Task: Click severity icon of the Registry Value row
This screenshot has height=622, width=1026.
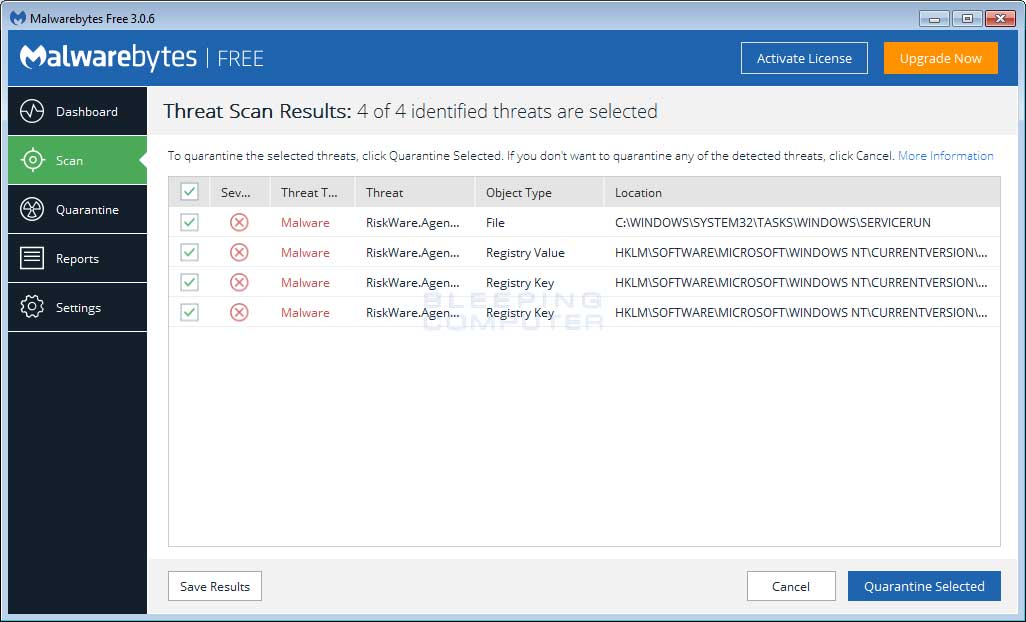Action: pyautogui.click(x=239, y=252)
